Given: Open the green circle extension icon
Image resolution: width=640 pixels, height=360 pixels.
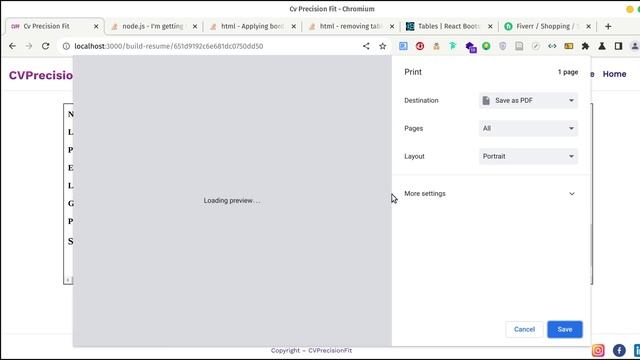Looking at the screenshot, I should pyautogui.click(x=486, y=46).
